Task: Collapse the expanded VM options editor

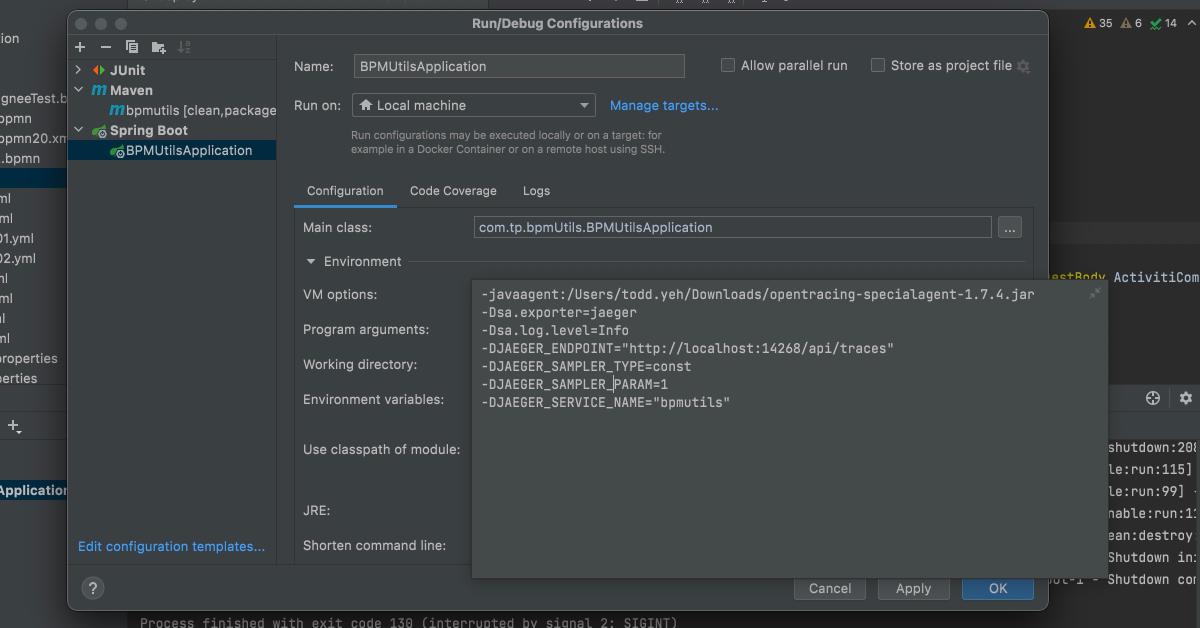Action: (x=1095, y=293)
